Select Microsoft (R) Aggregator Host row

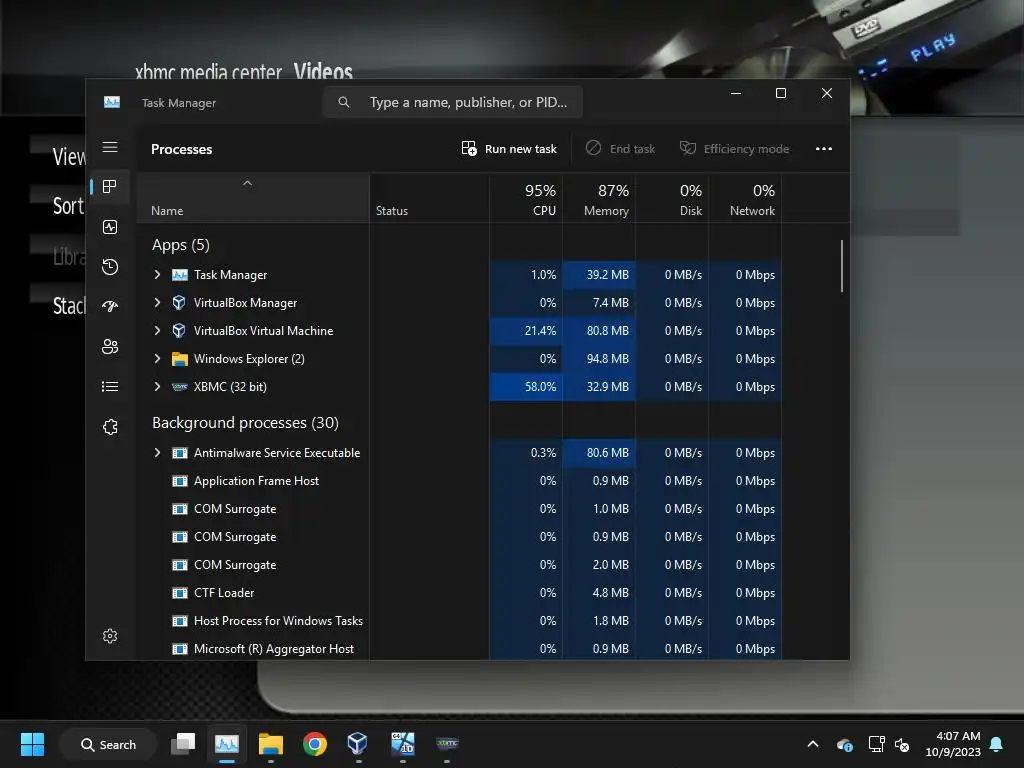pyautogui.click(x=458, y=648)
